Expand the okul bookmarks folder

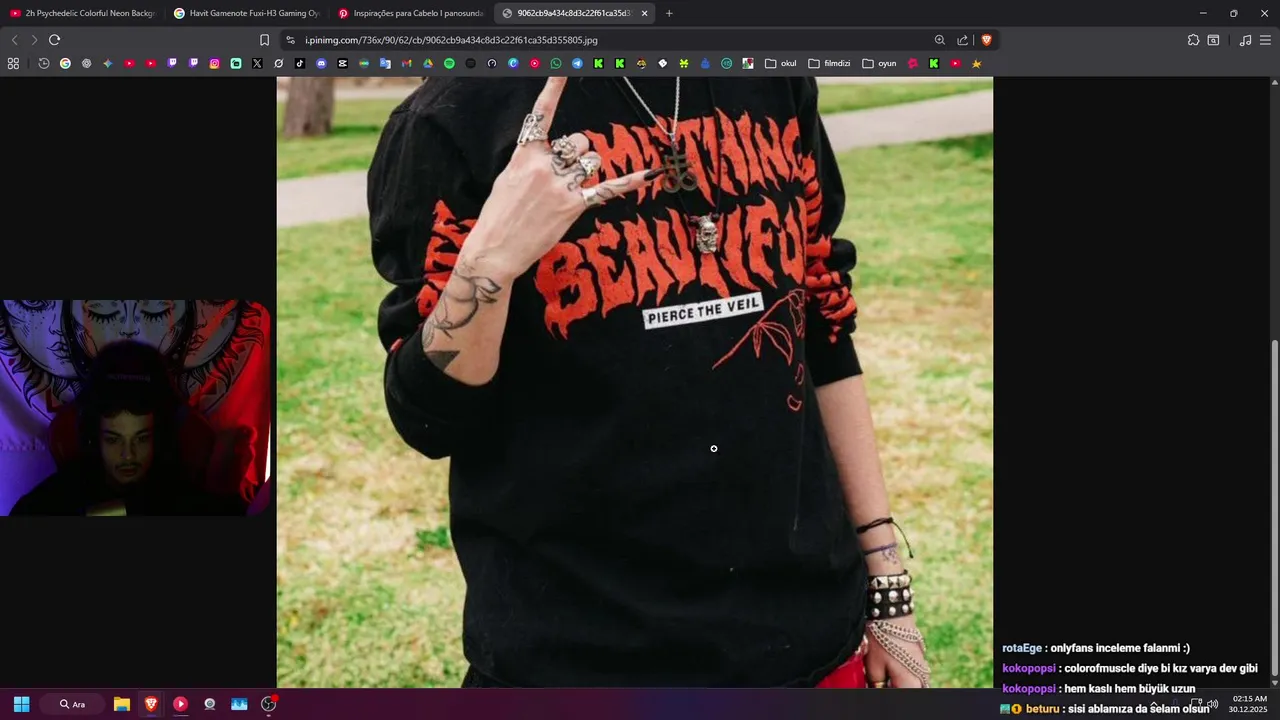coord(781,63)
